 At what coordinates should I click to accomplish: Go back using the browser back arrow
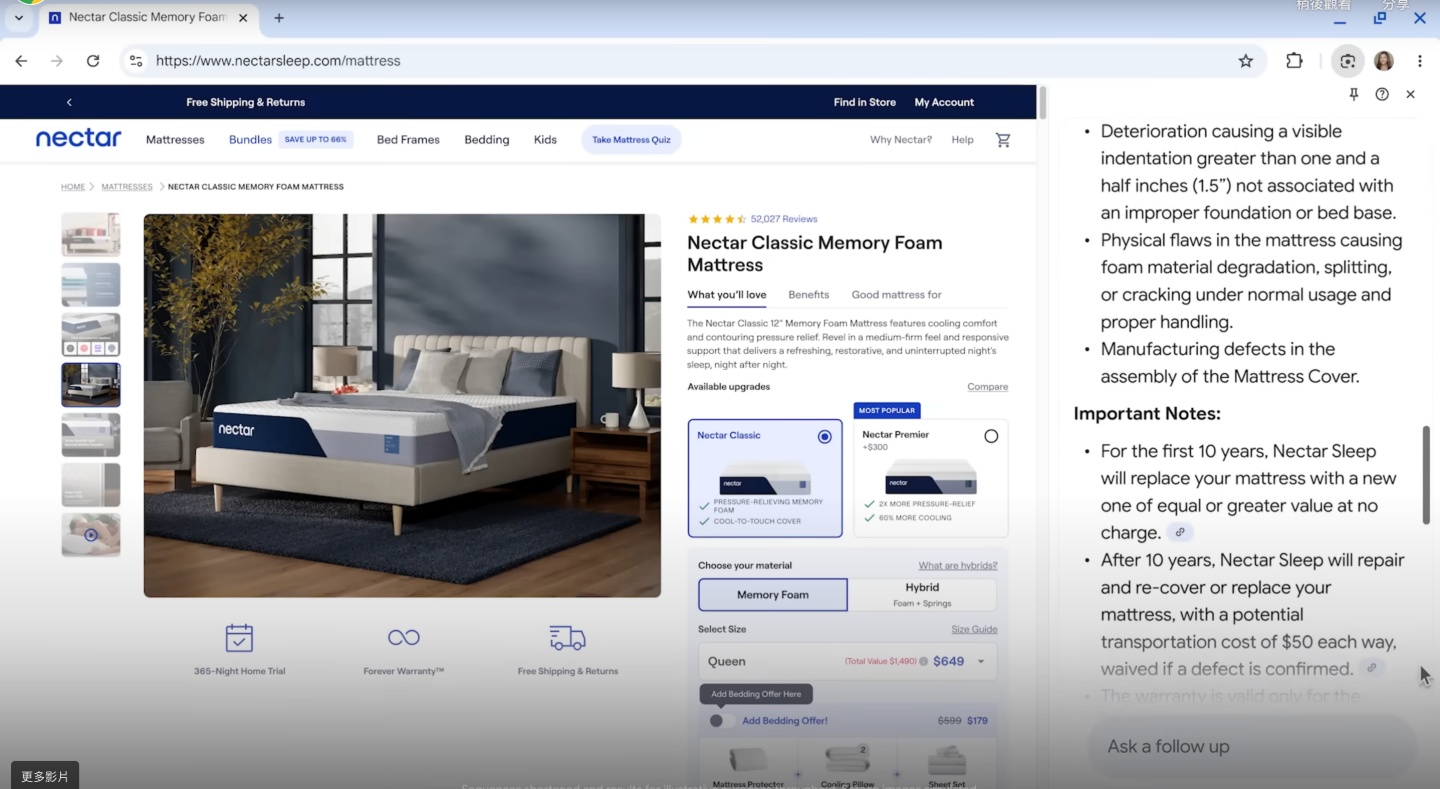(x=21, y=61)
